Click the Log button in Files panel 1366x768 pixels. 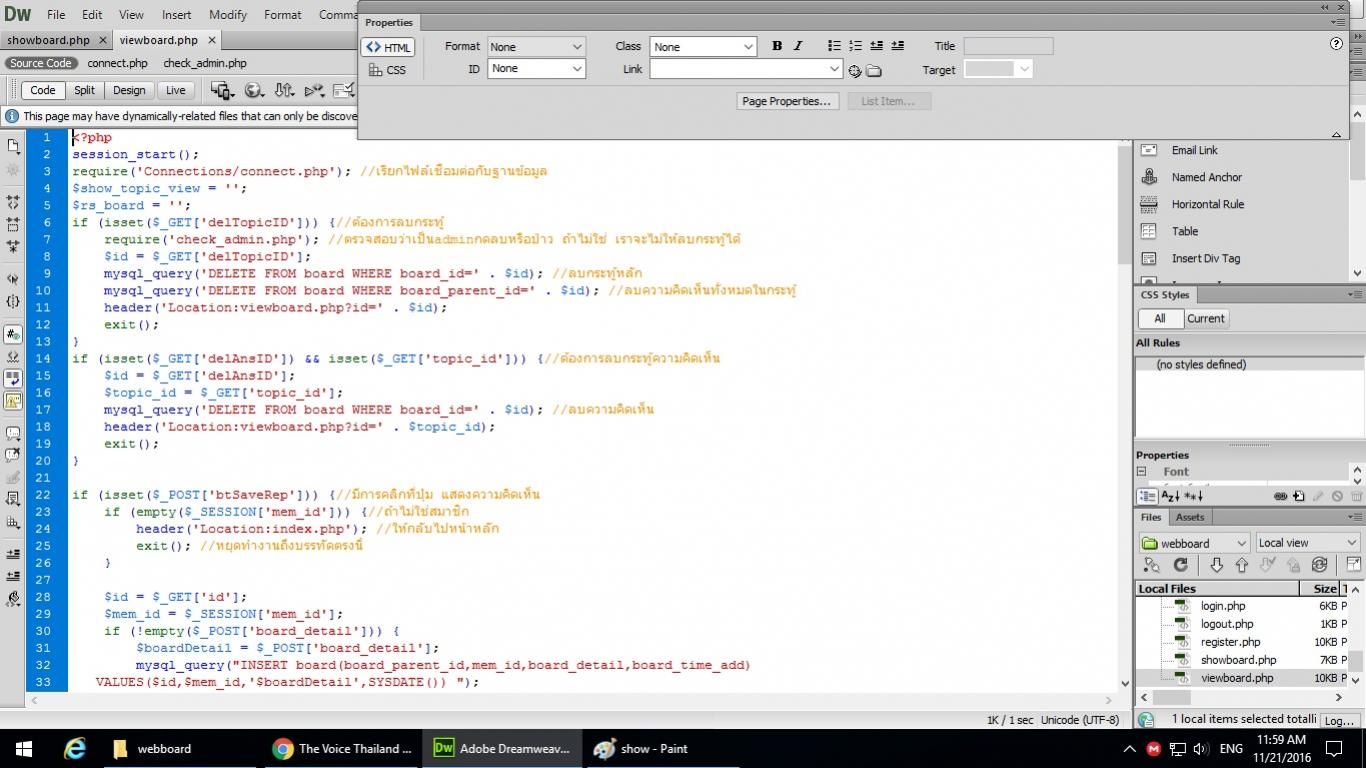pyautogui.click(x=1338, y=720)
